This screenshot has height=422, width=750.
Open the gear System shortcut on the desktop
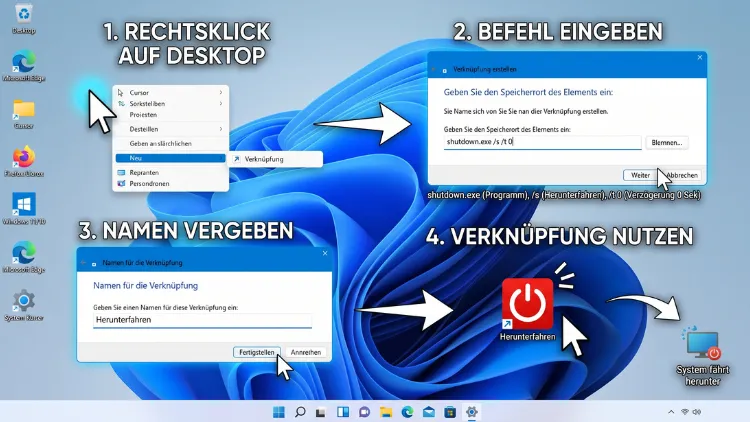click(x=23, y=301)
